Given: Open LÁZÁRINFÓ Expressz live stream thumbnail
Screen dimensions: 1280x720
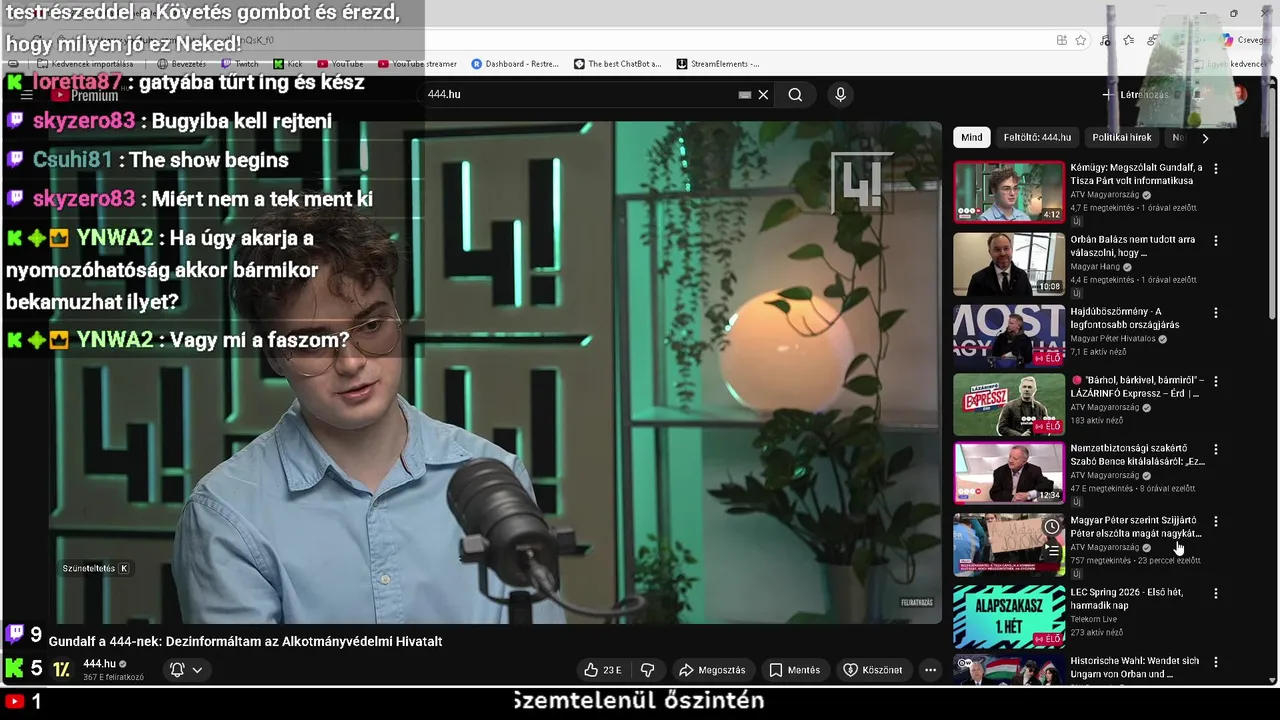Looking at the screenshot, I should pyautogui.click(x=1009, y=405).
